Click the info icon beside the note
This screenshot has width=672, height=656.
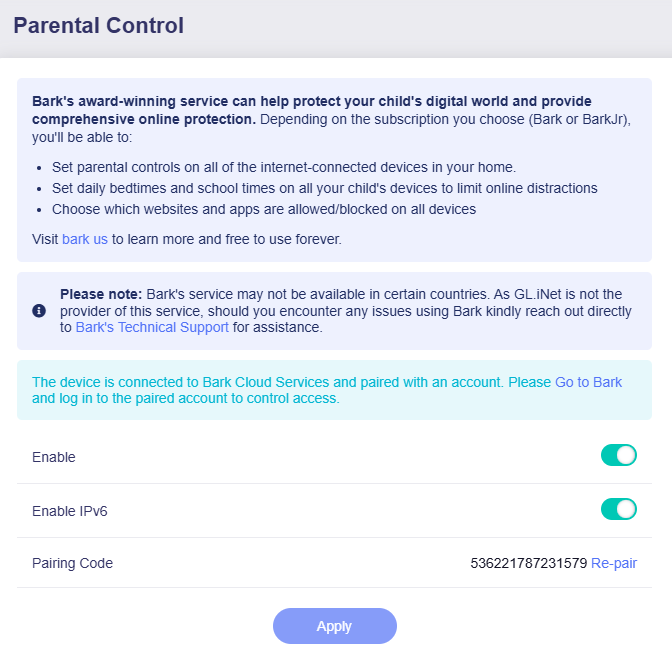click(x=39, y=311)
